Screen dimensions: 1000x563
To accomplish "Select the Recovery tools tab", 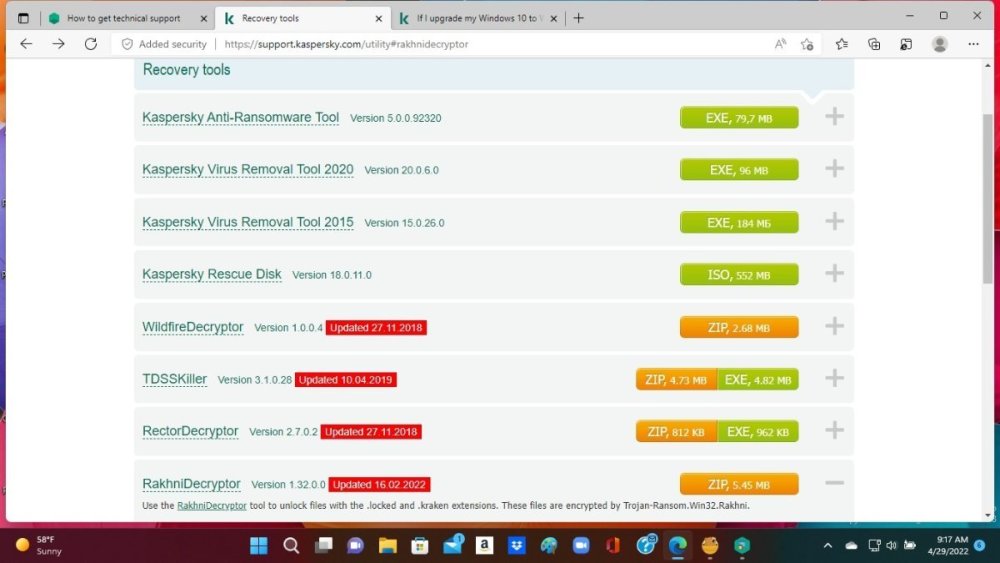I will pyautogui.click(x=303, y=18).
